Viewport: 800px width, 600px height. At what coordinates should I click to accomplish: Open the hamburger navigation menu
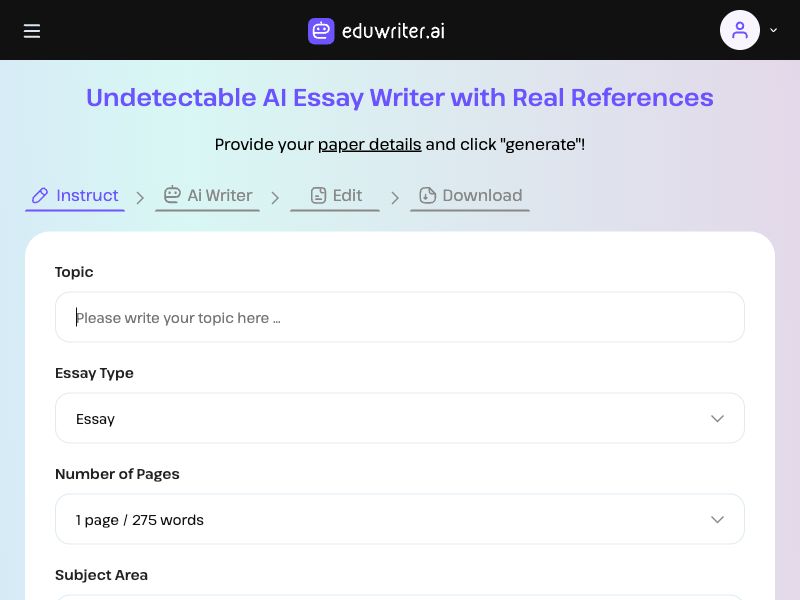[x=32, y=31]
